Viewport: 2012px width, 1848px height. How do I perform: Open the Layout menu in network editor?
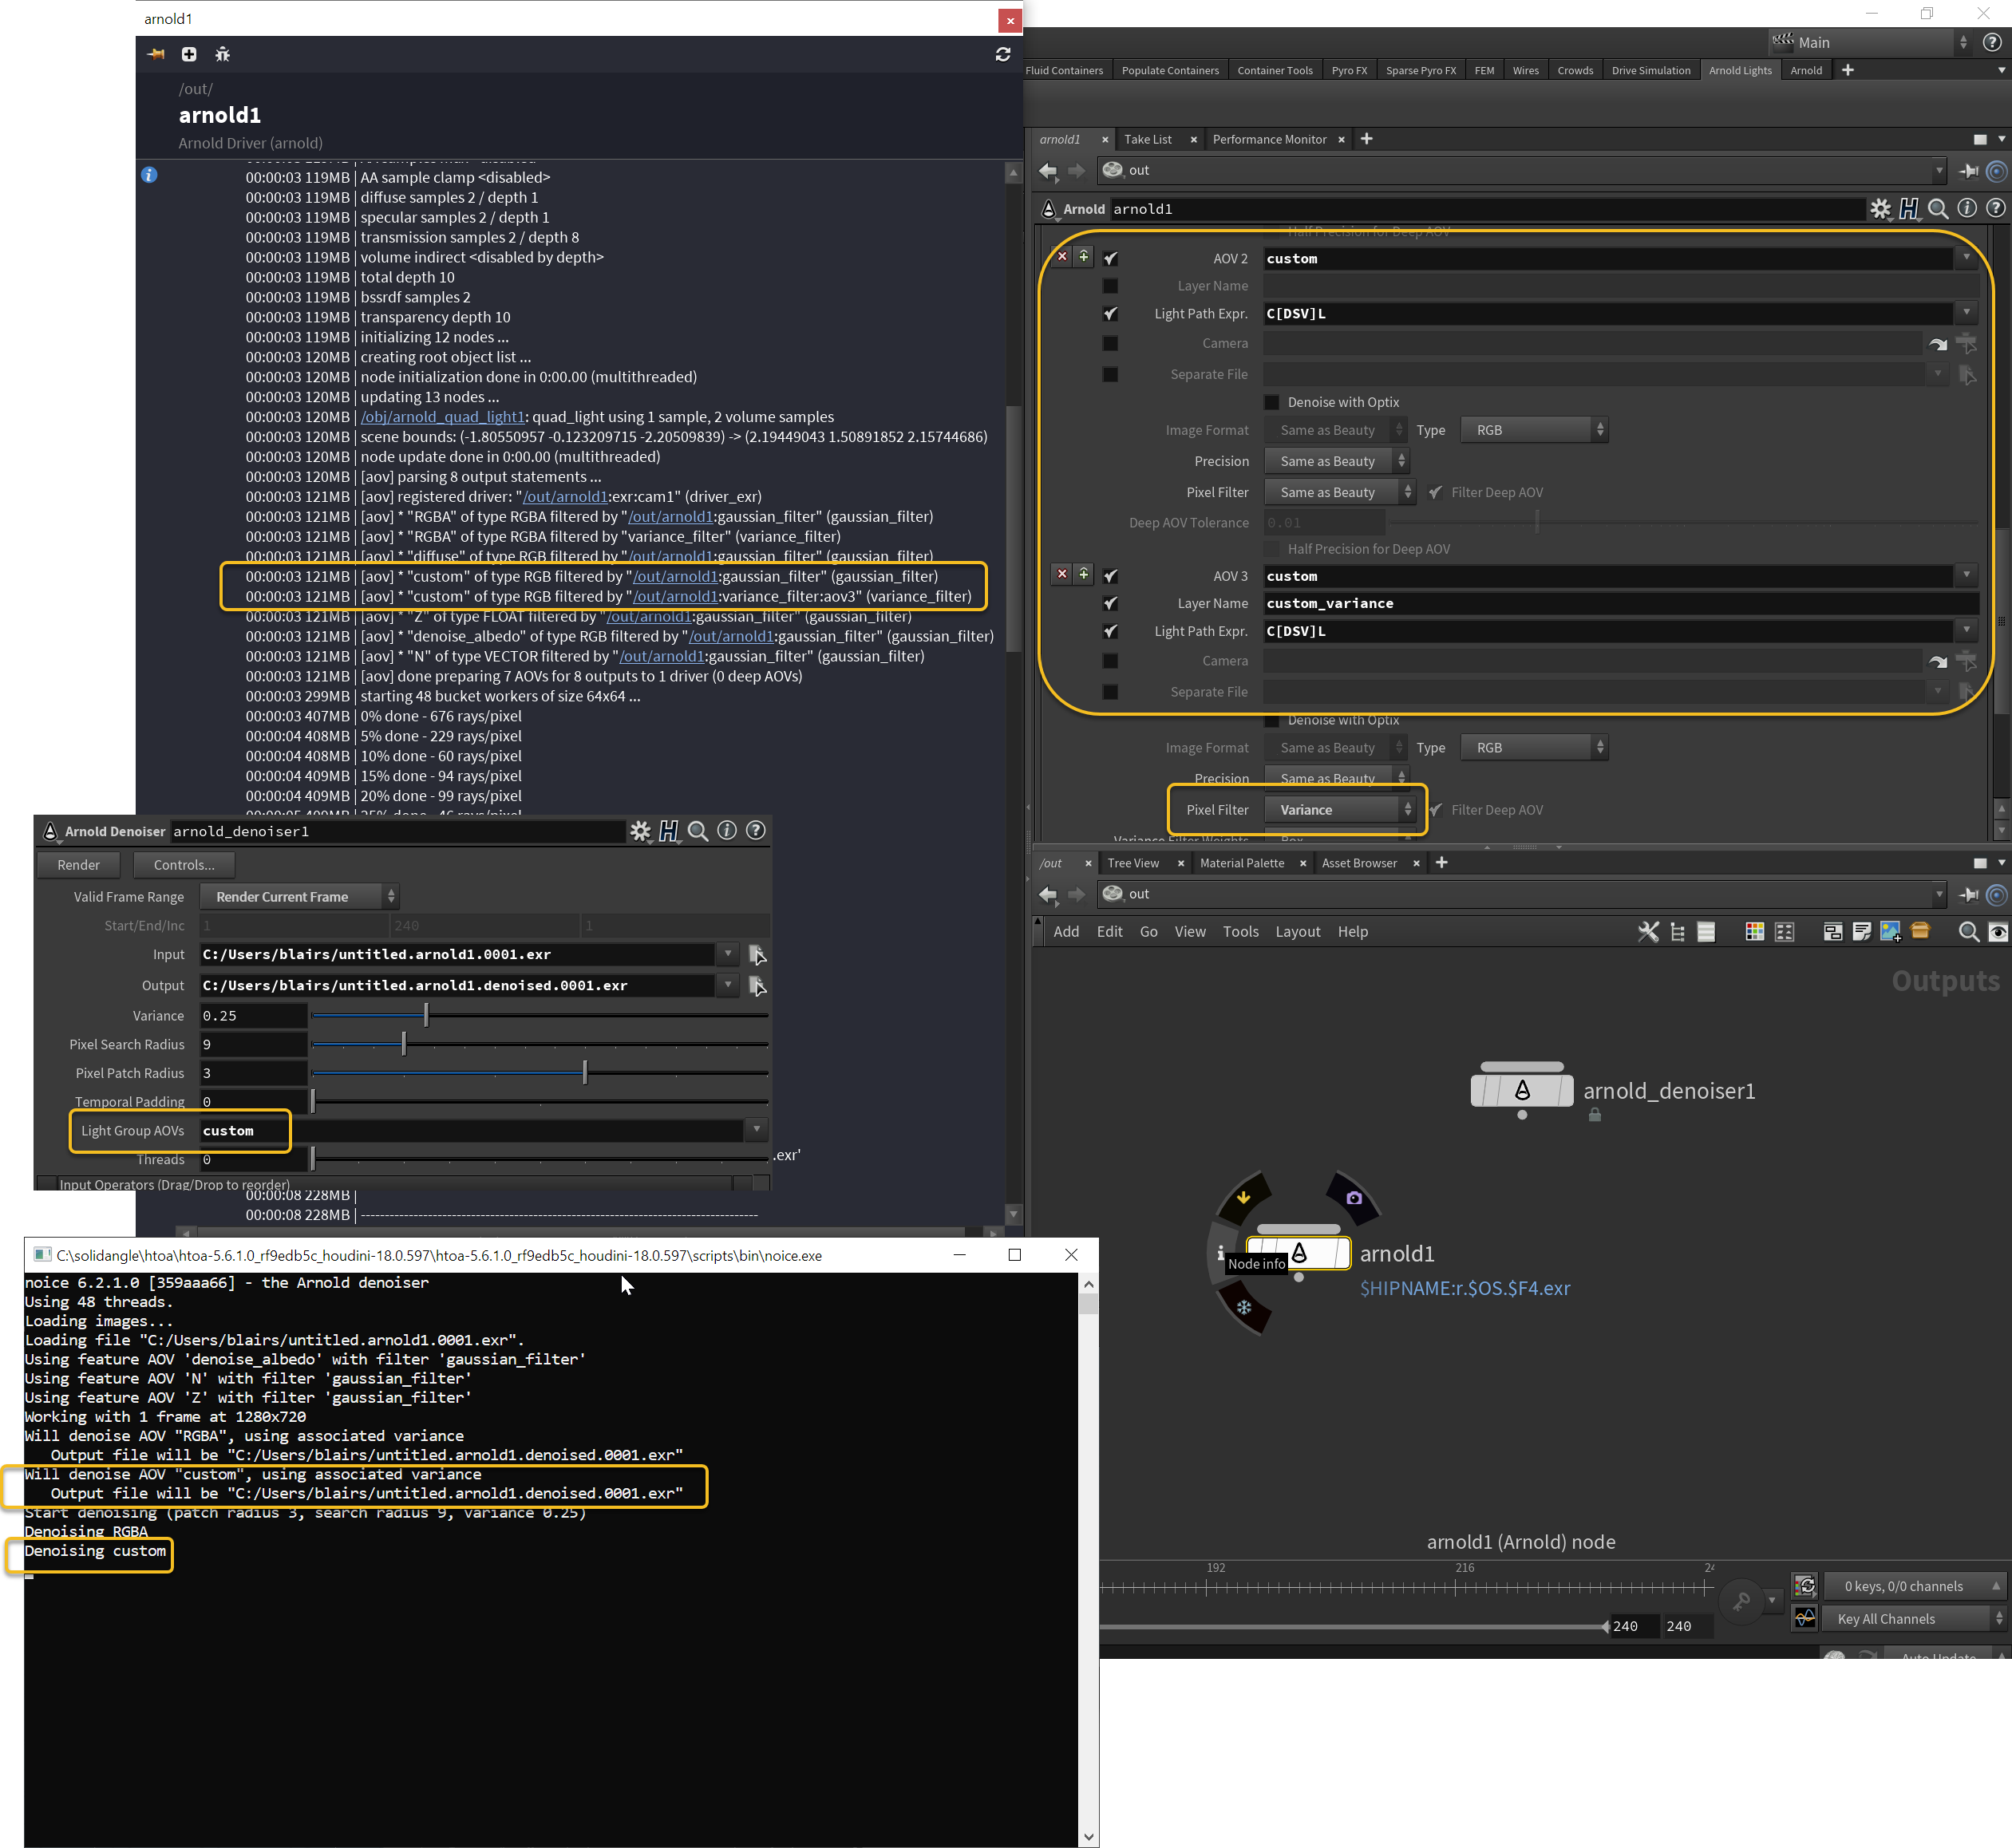tap(1297, 932)
